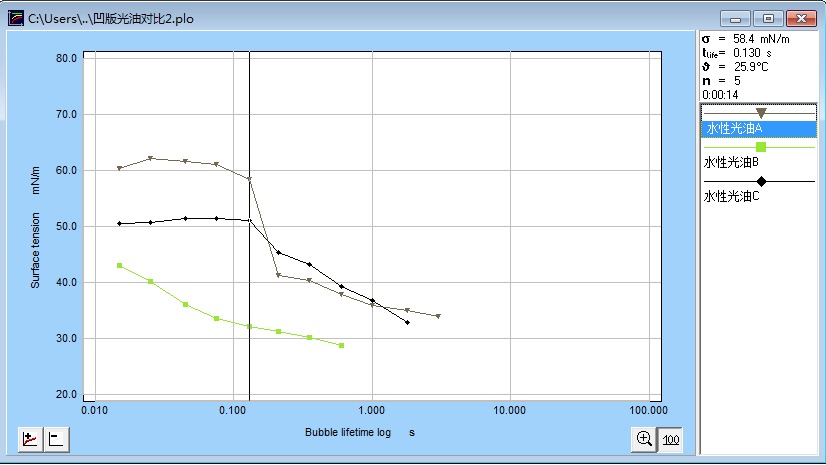Viewport: 826px width, 465px height.
Task: Click the axis settings icon
Action: (x=57, y=439)
